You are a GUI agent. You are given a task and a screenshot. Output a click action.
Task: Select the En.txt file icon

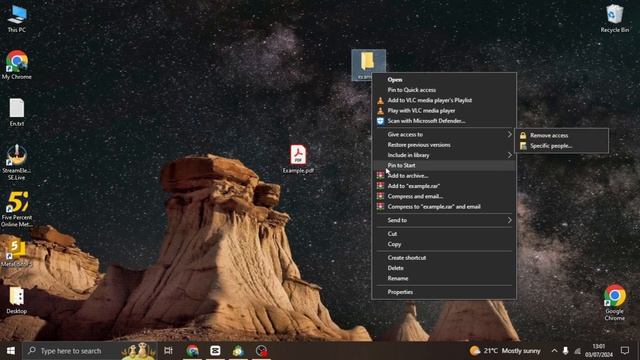point(17,112)
